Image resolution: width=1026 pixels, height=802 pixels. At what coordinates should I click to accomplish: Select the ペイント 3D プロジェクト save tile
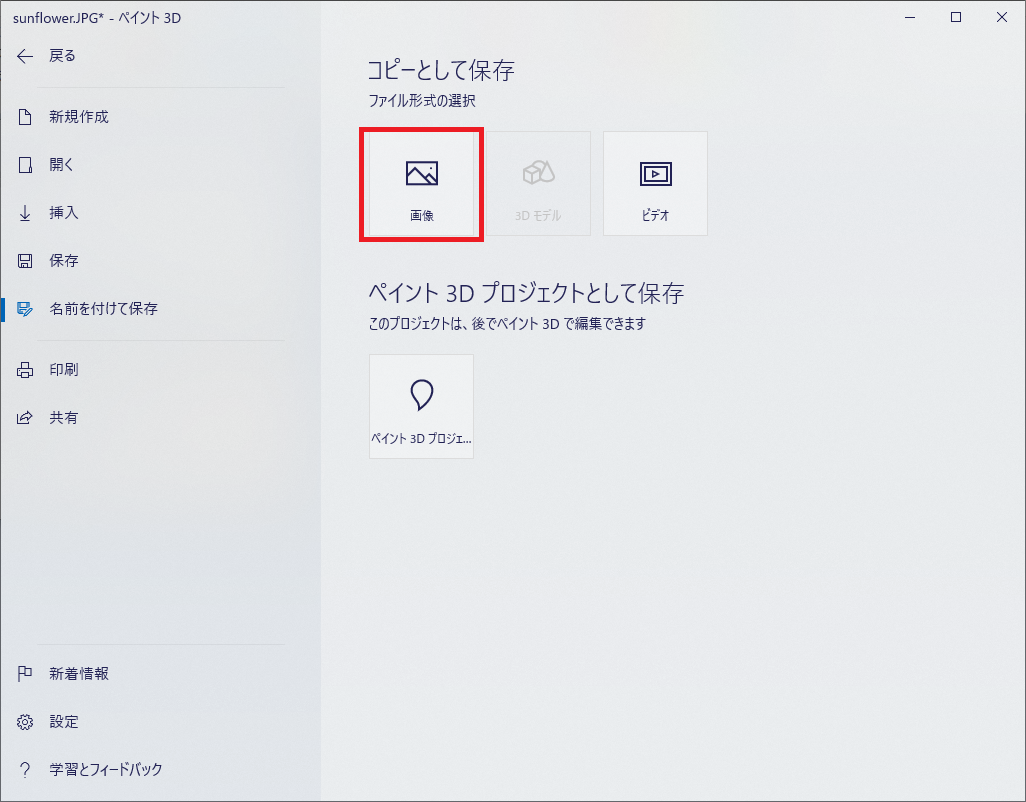click(421, 405)
